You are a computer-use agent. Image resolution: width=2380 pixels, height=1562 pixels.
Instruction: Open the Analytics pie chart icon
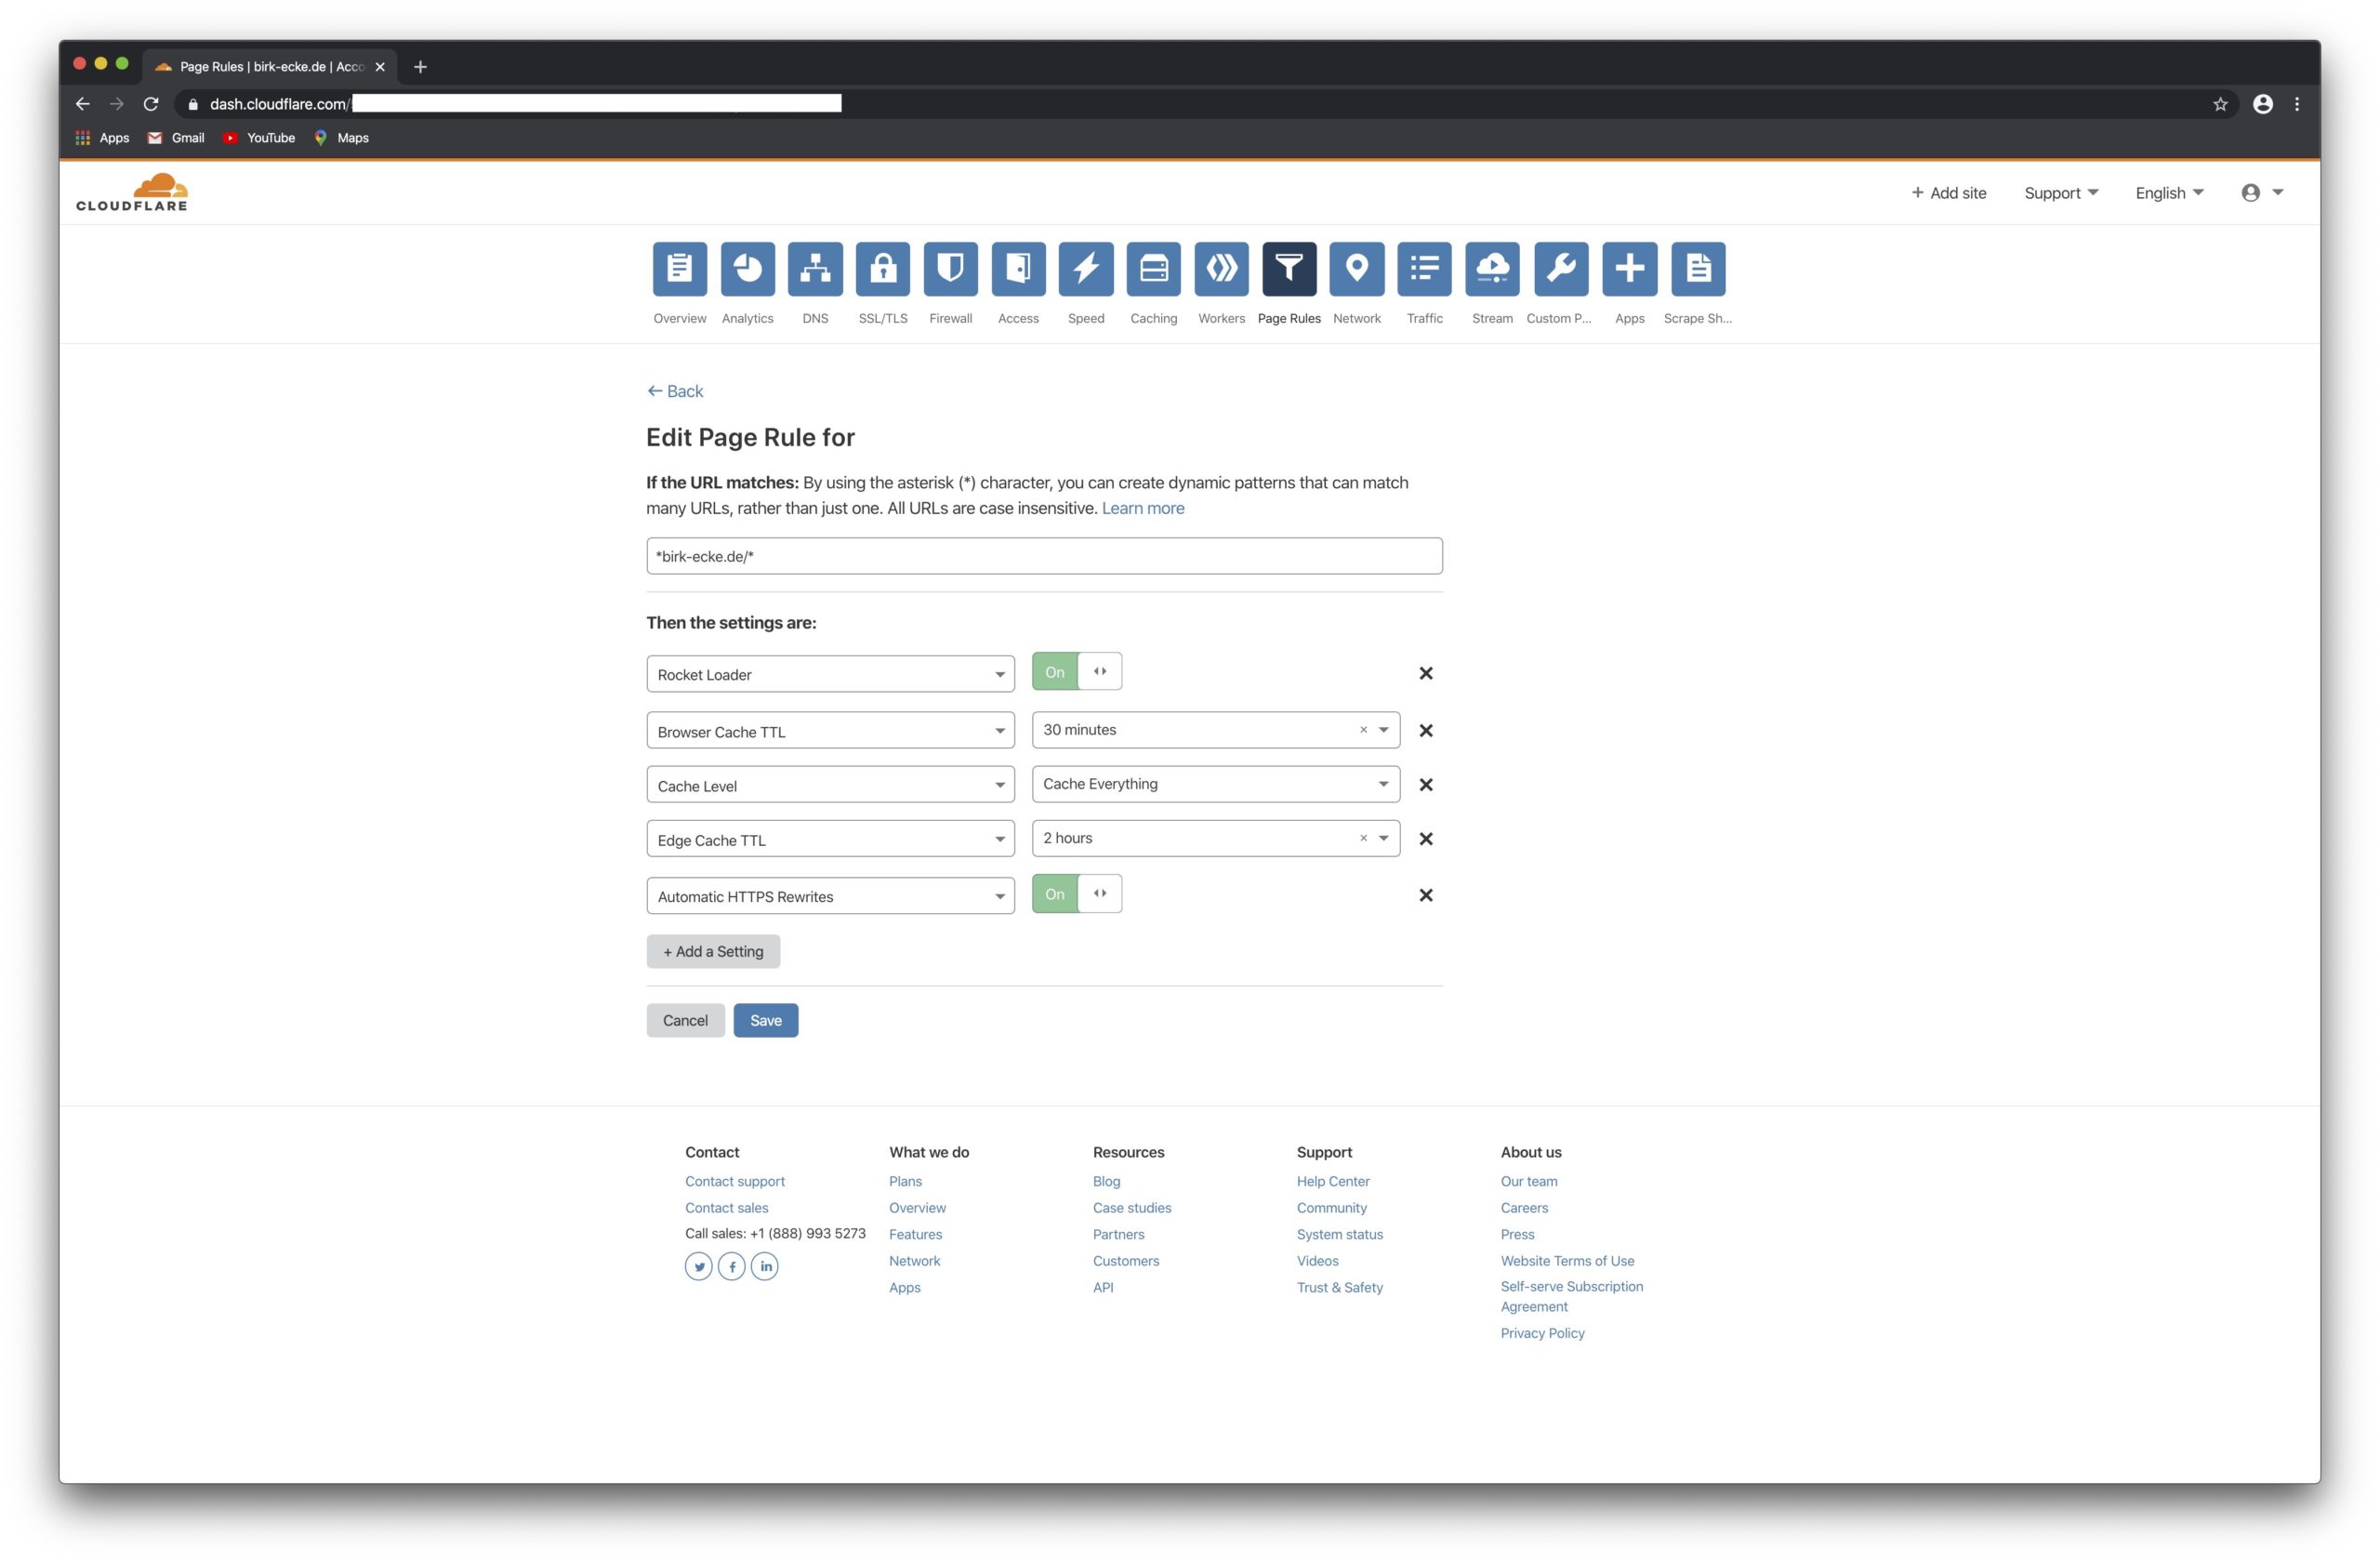[747, 268]
